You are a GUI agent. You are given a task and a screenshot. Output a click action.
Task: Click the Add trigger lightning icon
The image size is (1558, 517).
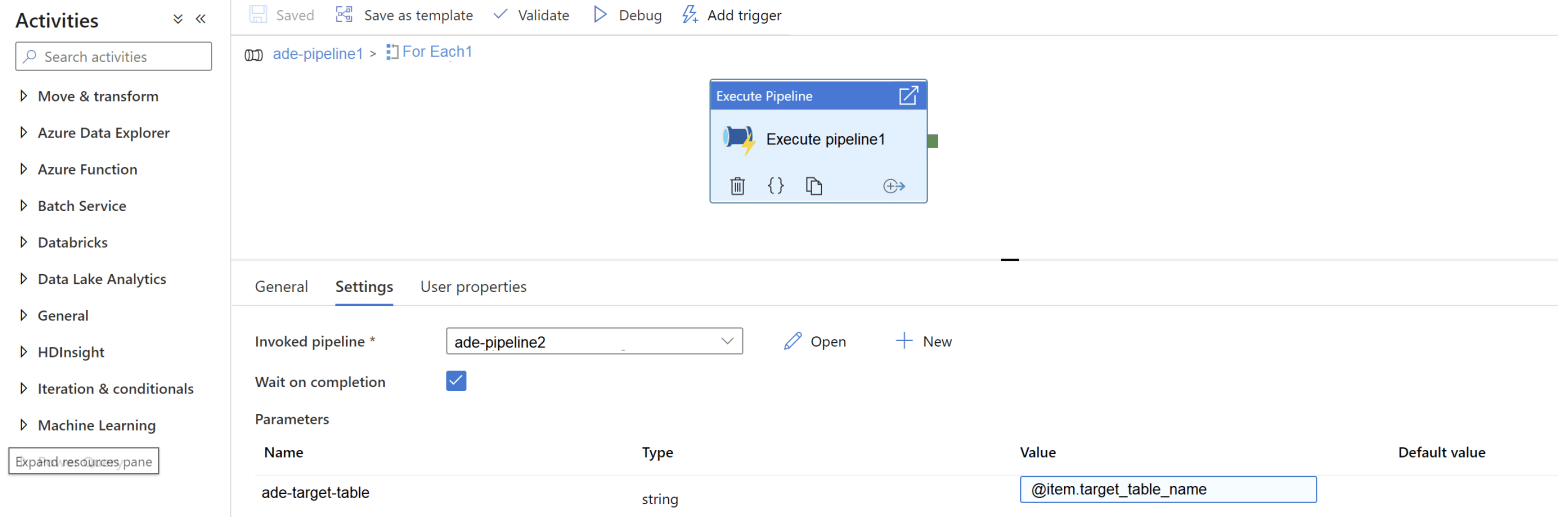(x=690, y=15)
